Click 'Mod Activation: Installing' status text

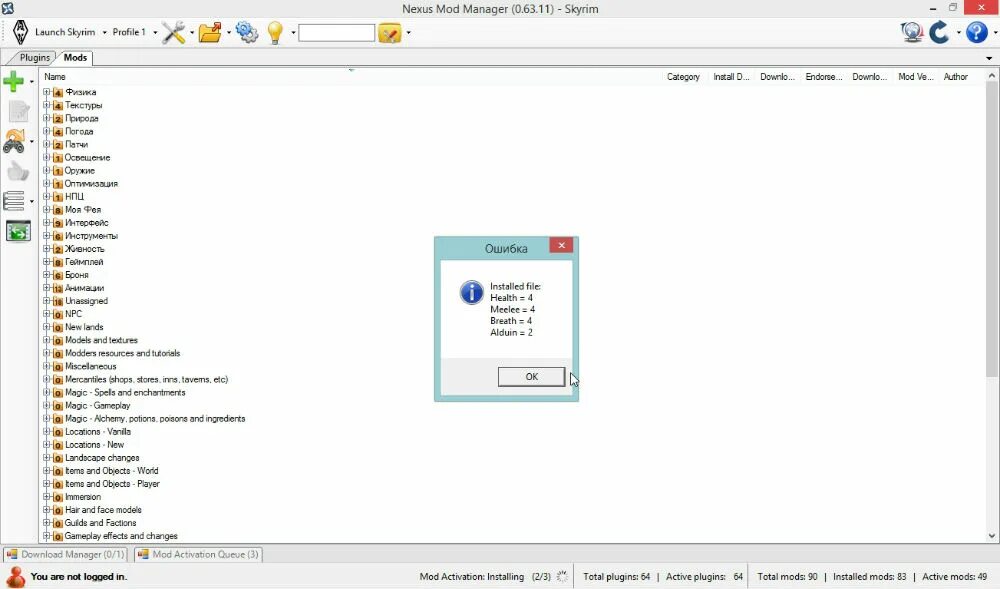click(x=472, y=577)
